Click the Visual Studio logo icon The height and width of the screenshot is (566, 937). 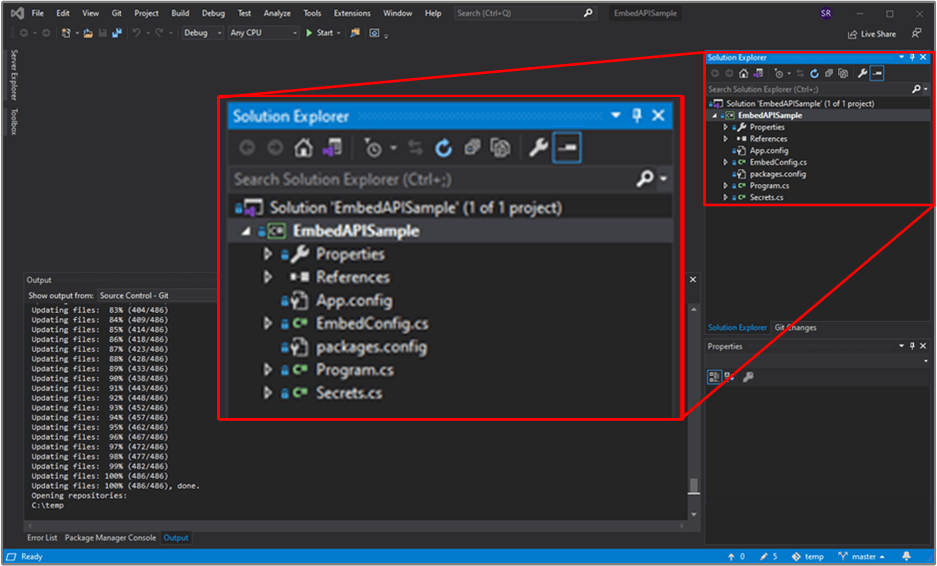pyautogui.click(x=17, y=13)
